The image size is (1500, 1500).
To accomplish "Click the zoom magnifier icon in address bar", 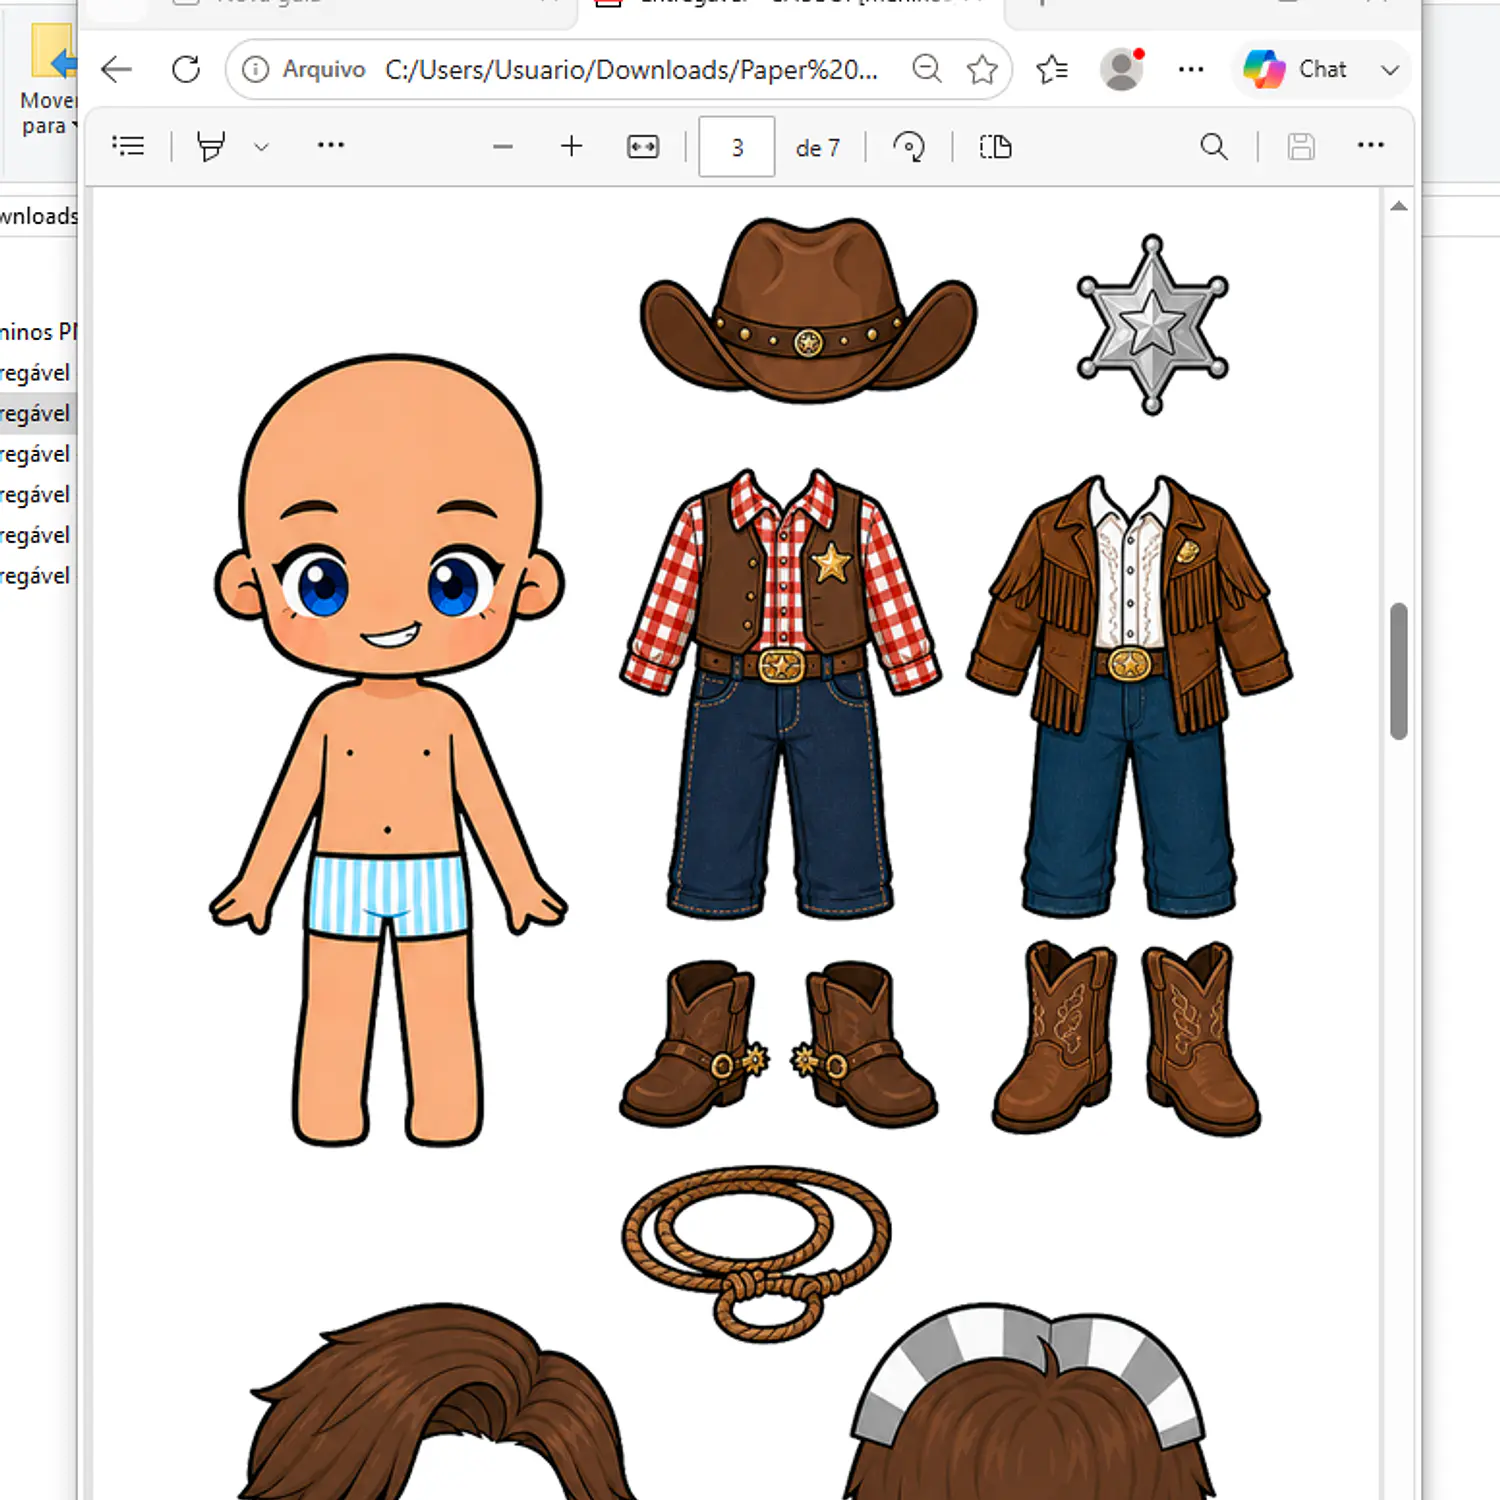I will pyautogui.click(x=927, y=69).
